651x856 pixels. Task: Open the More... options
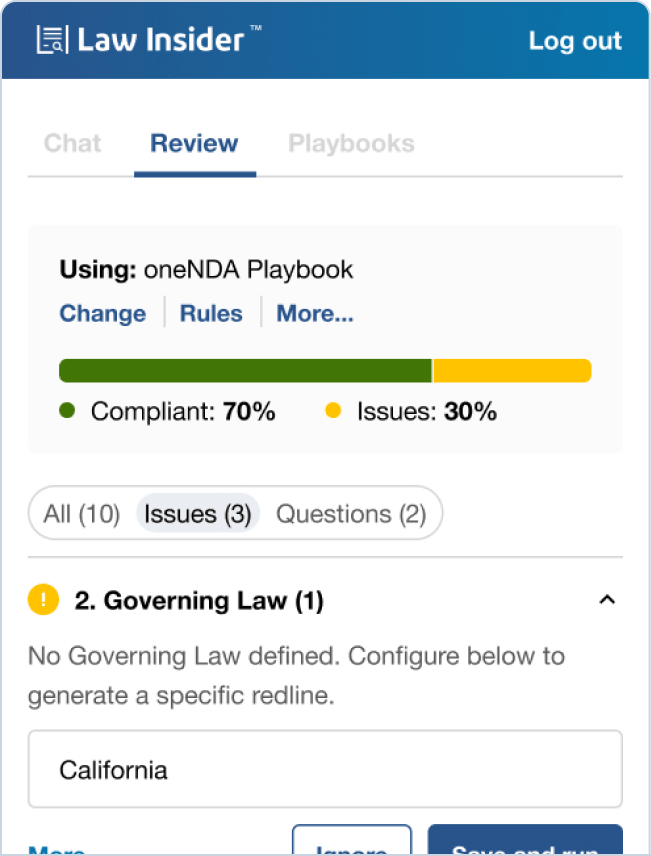(x=314, y=313)
